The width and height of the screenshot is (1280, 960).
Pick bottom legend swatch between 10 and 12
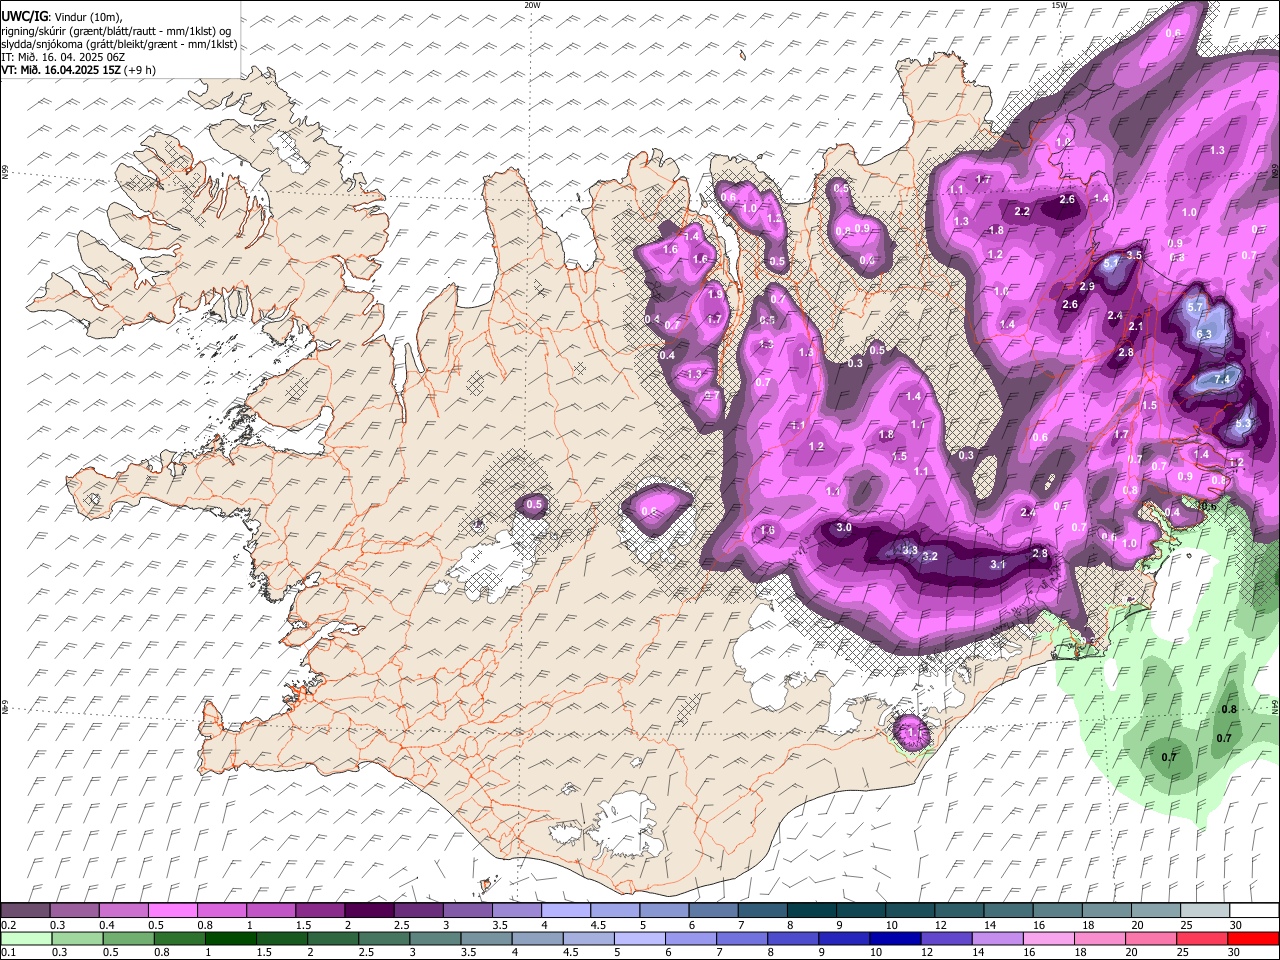(x=893, y=939)
